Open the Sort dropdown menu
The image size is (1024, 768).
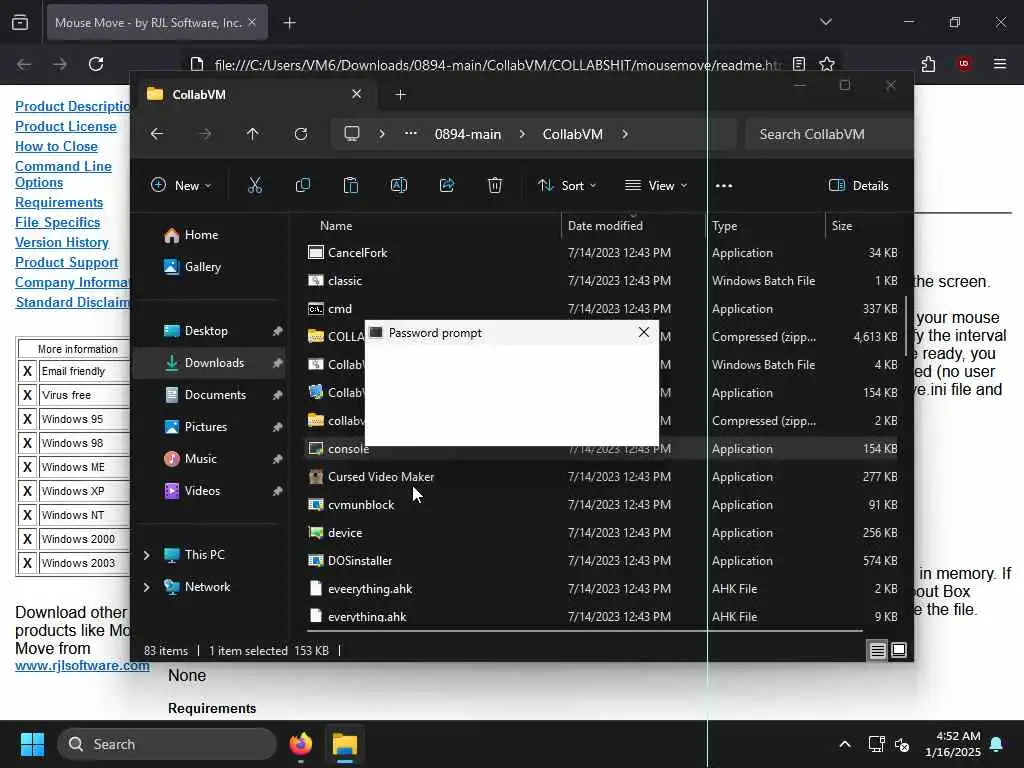tap(567, 185)
